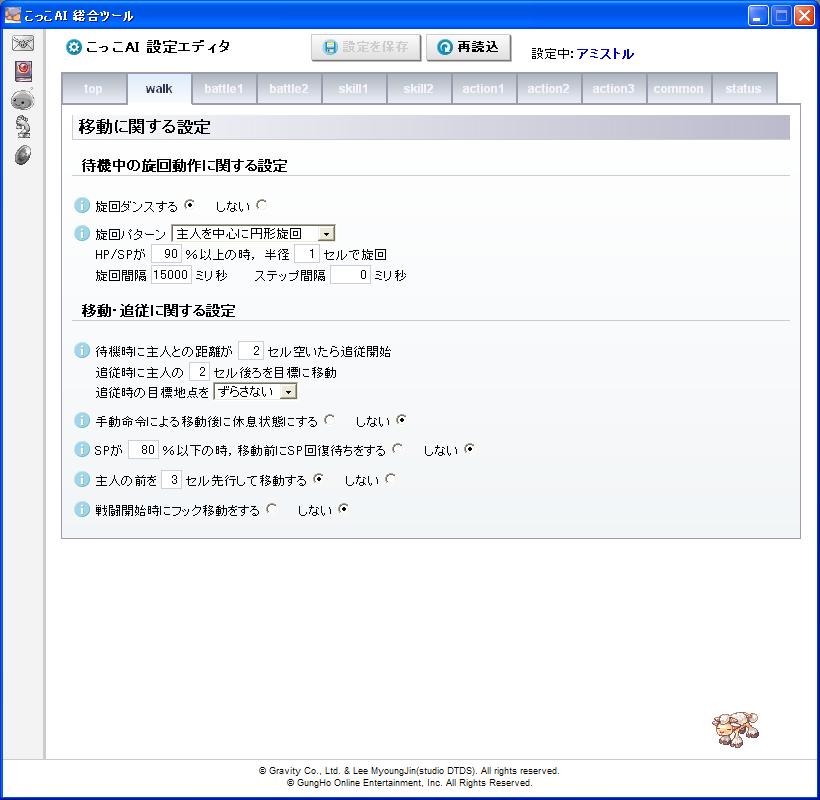820x800 pixels.
Task: Enable 戦闘開始時にフック移動をする radio option
Action: (271, 509)
